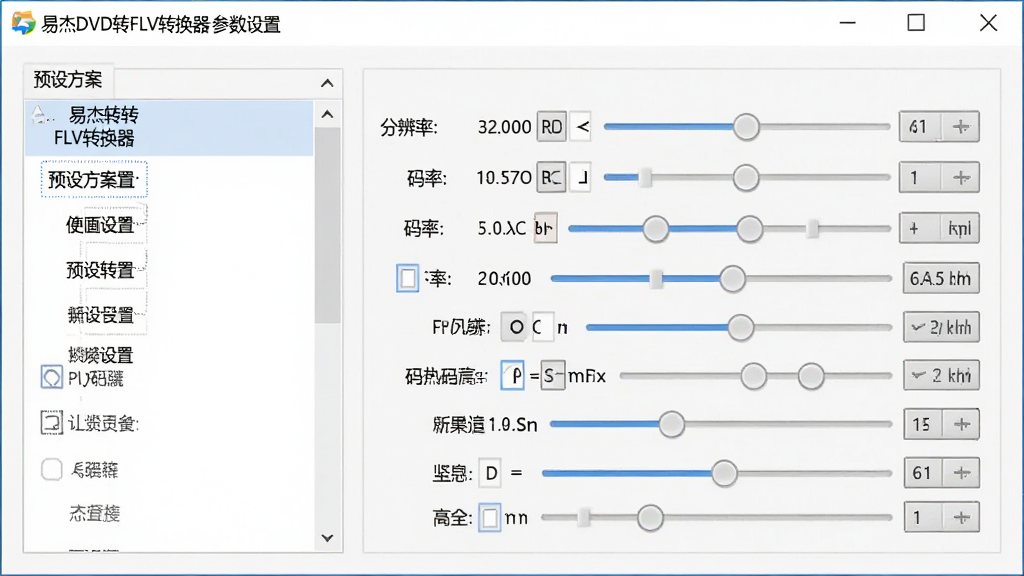
Task: Click the icon before 易杰转转 FLV转换器
Action: [40, 116]
